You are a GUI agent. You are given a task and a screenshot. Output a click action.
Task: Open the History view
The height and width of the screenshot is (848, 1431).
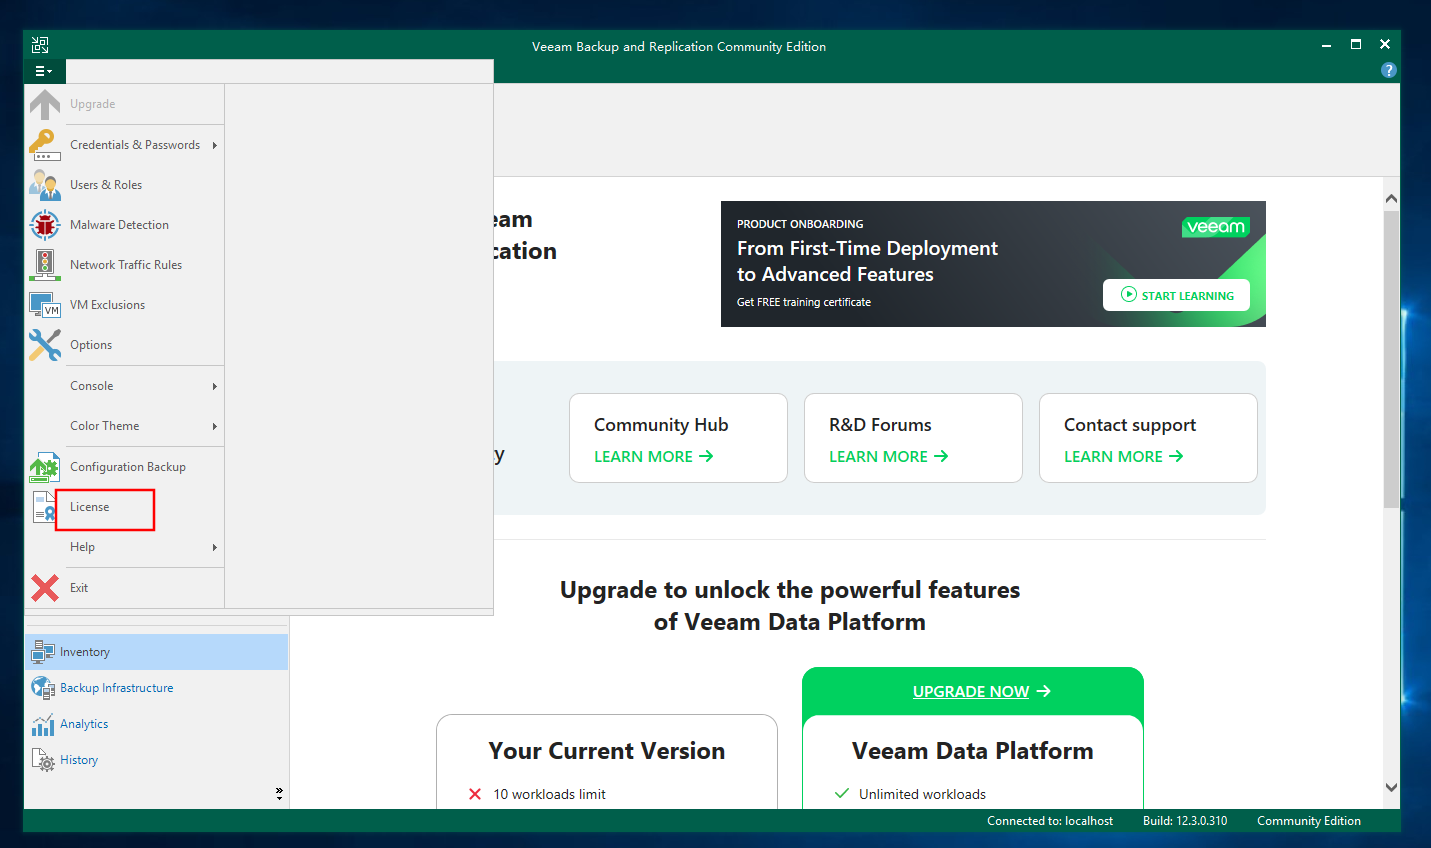157,760
